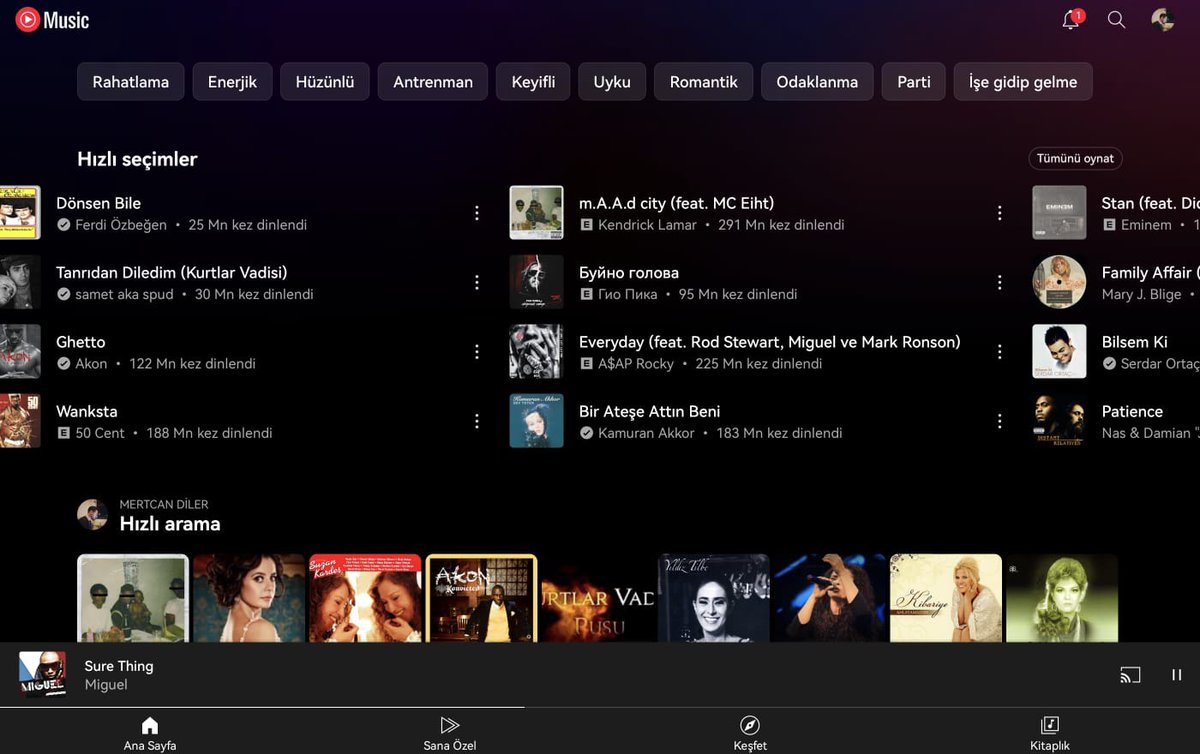This screenshot has width=1200, height=754.
Task: Click the MERTCAN DİLER avatar
Action: point(93,515)
